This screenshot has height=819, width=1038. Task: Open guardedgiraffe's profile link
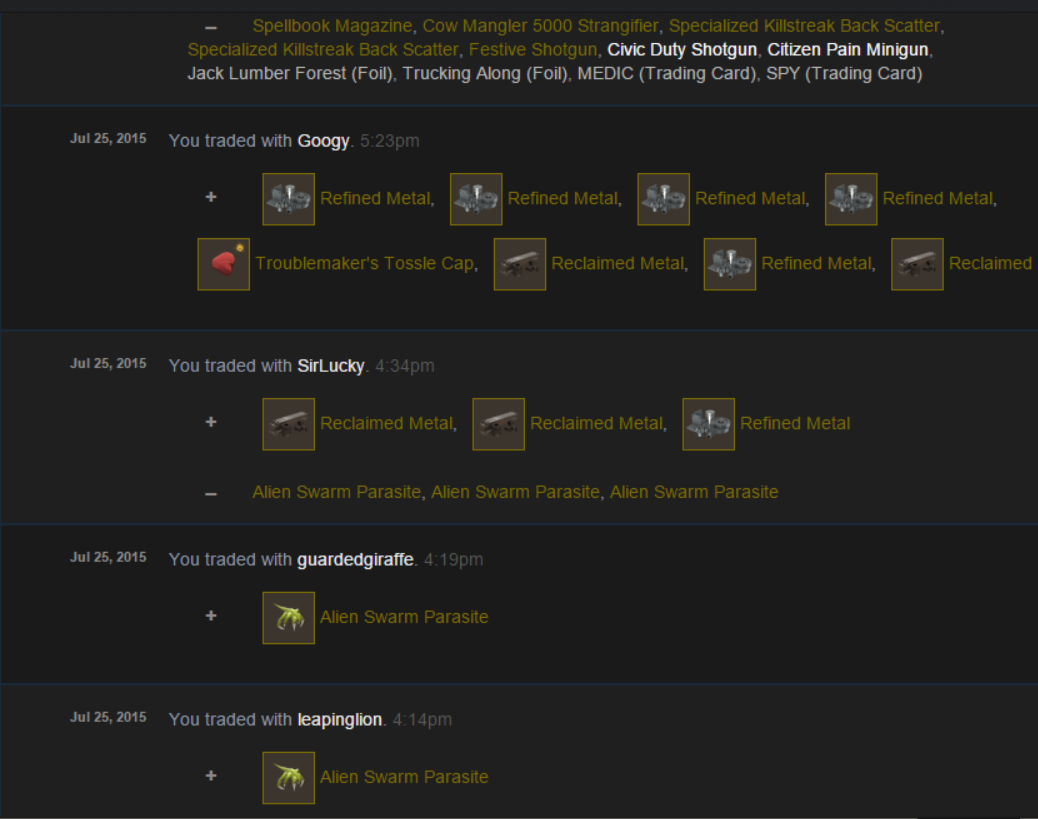(x=355, y=560)
